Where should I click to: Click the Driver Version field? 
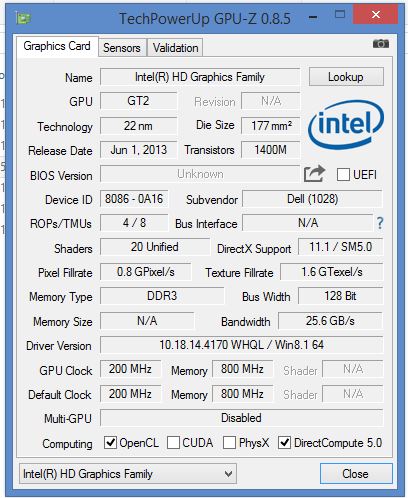[241, 345]
